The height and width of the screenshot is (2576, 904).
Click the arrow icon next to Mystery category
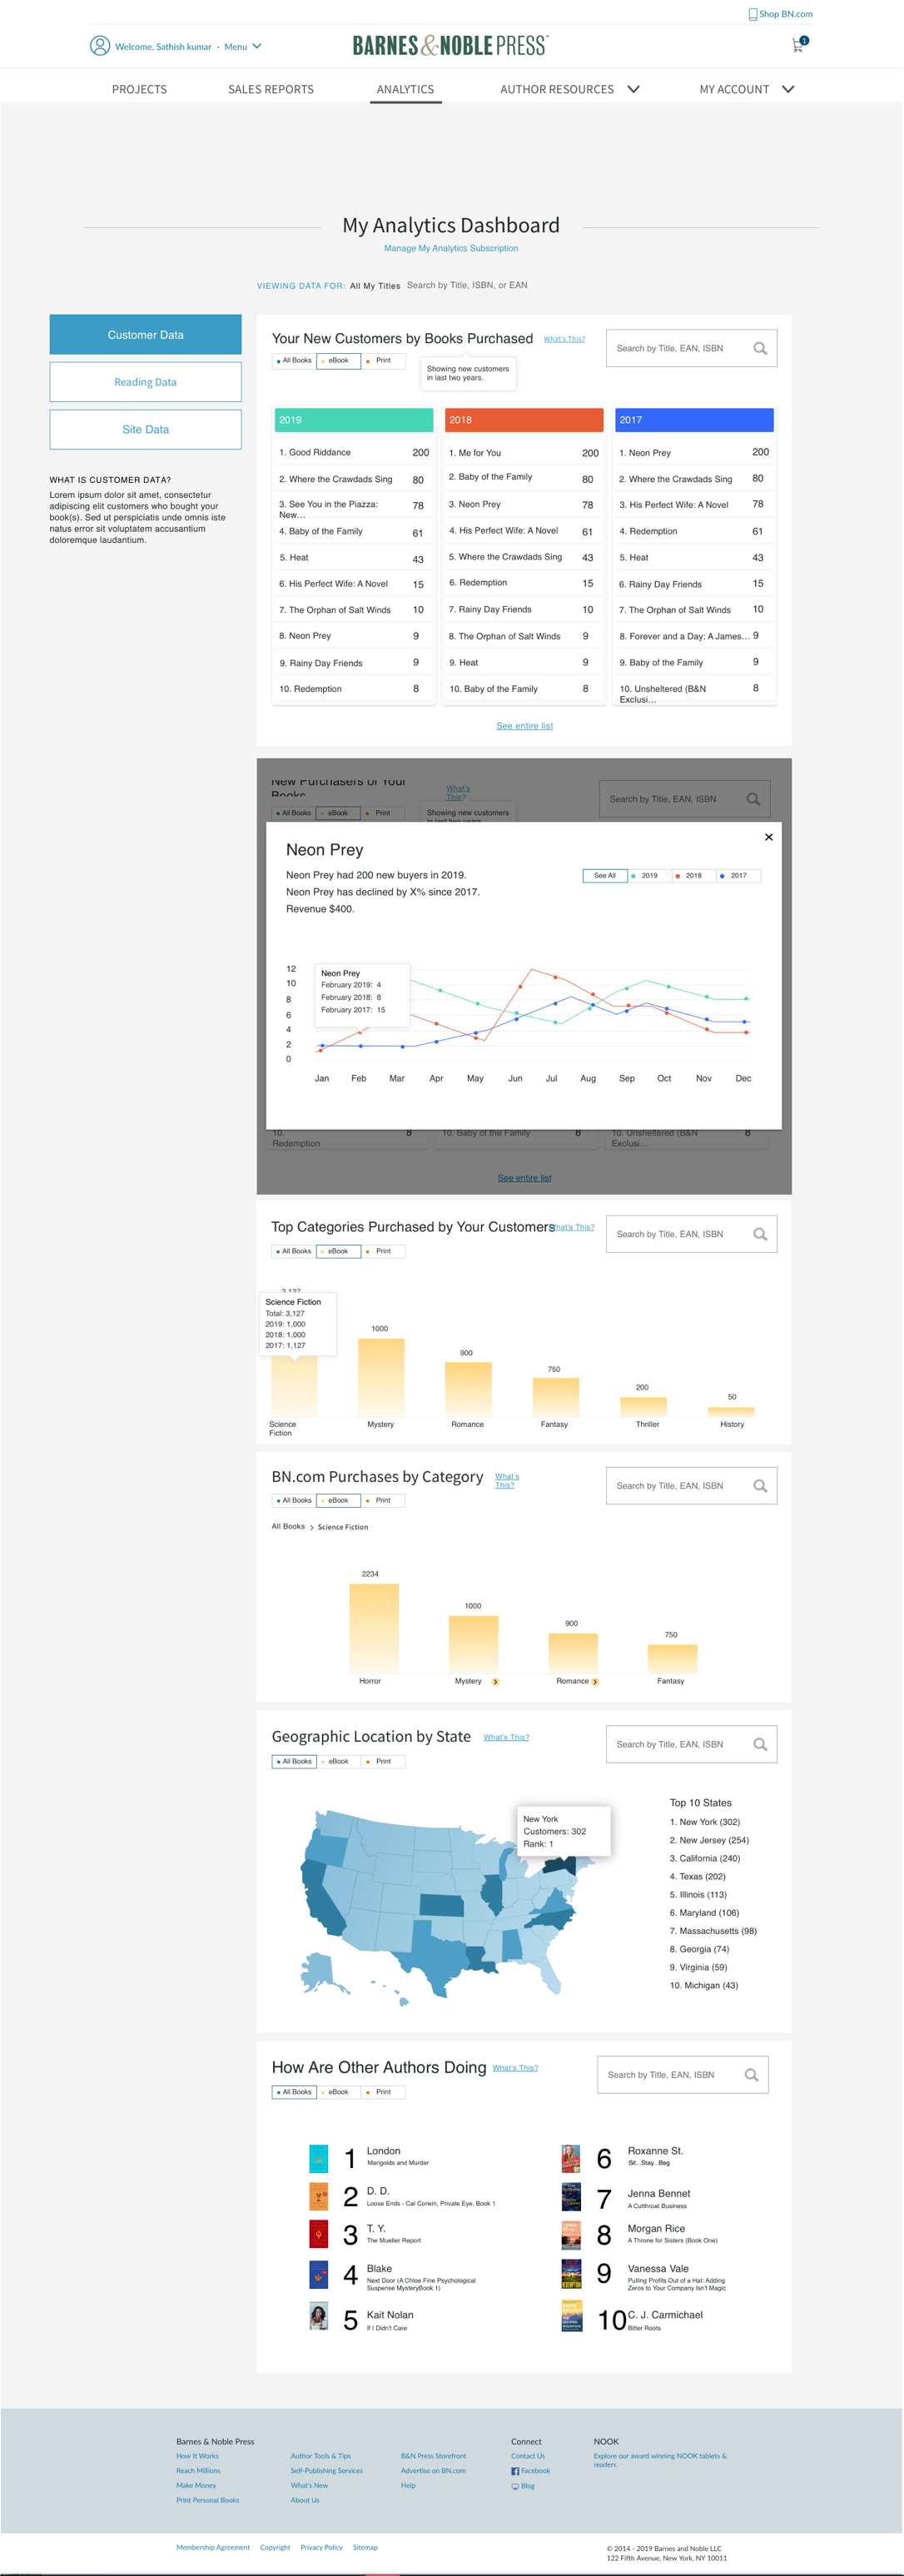(x=495, y=1682)
